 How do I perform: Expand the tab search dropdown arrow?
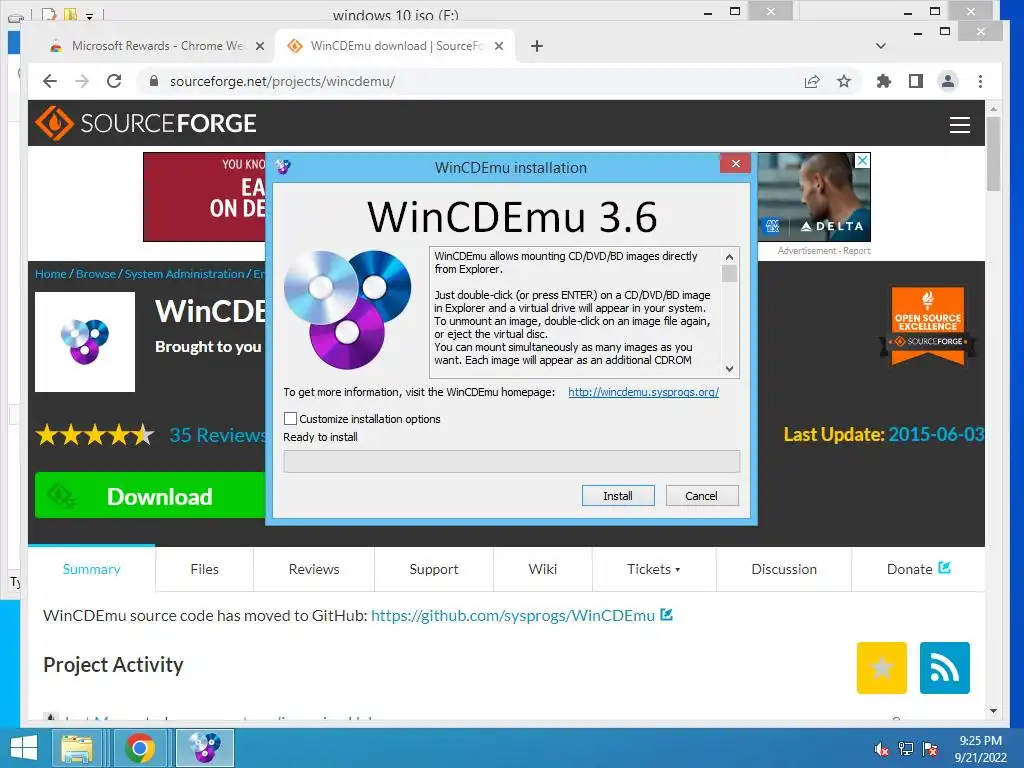(x=880, y=46)
